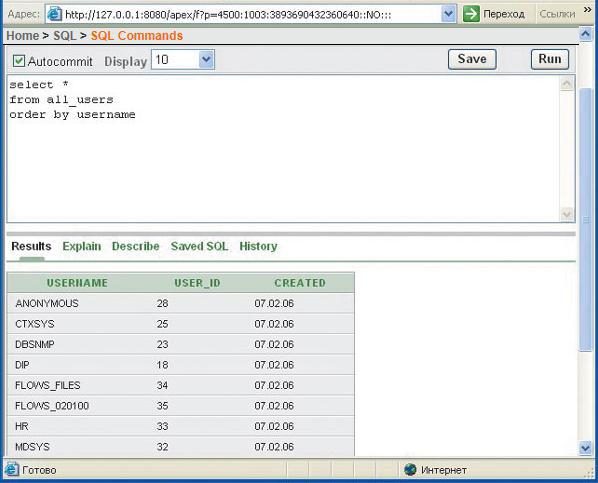Click the vertical page scrollbar thumb
Image resolution: width=598 pixels, height=483 pixels.
(585, 219)
